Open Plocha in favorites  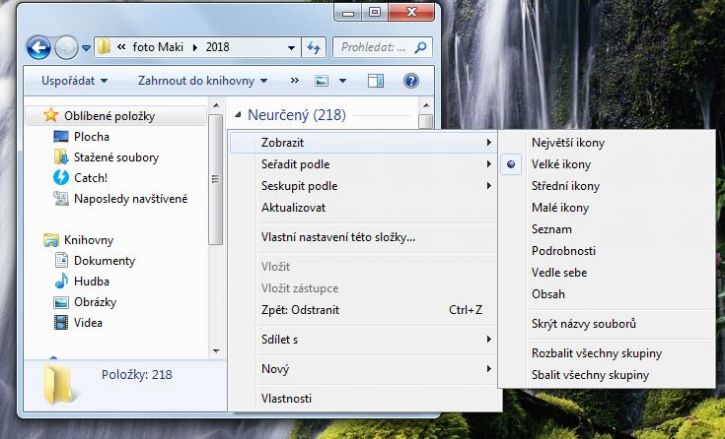[92, 137]
